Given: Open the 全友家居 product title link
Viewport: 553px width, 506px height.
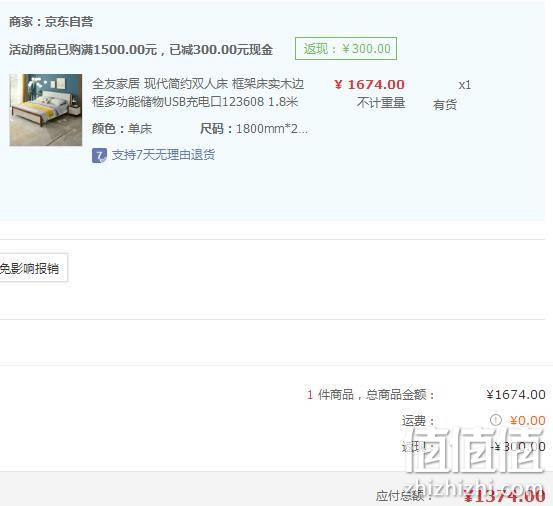Looking at the screenshot, I should coord(198,93).
